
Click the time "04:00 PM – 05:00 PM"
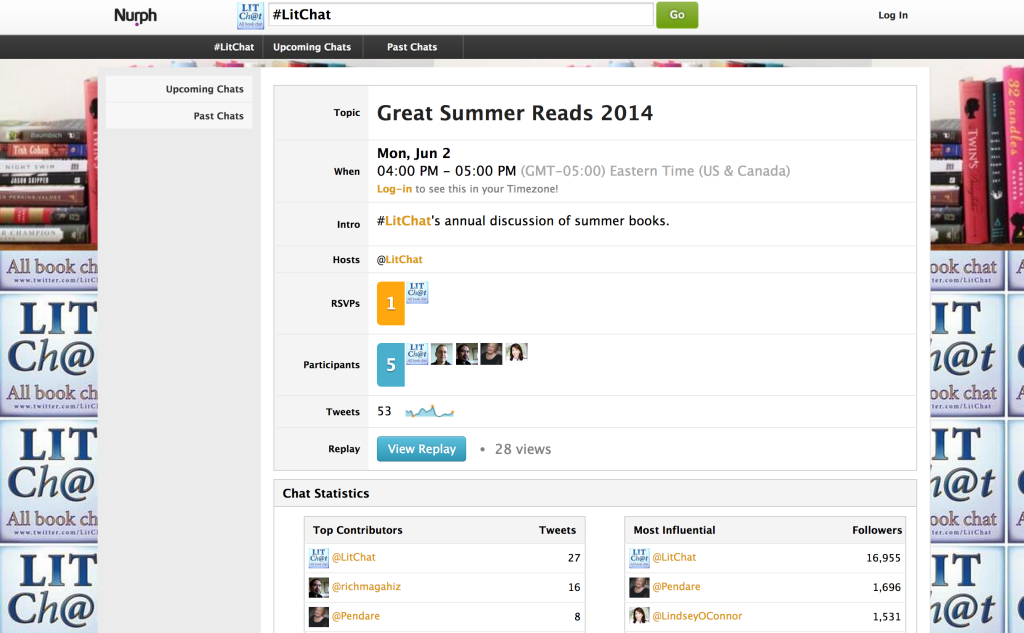pyautogui.click(x=446, y=171)
